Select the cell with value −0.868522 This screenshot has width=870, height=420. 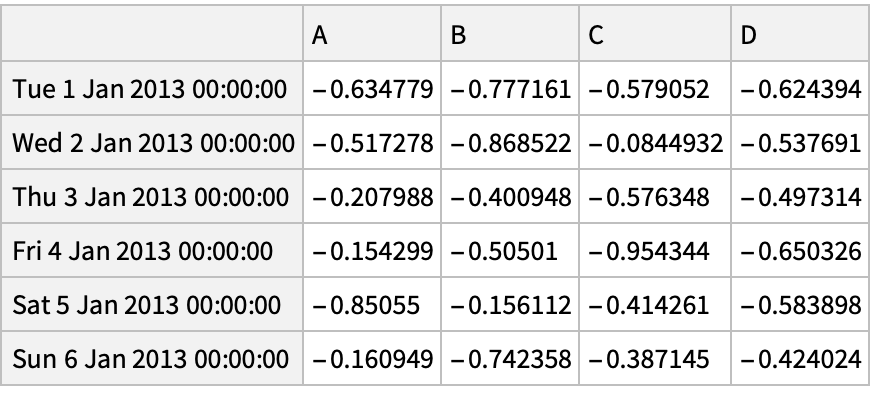[x=511, y=143]
